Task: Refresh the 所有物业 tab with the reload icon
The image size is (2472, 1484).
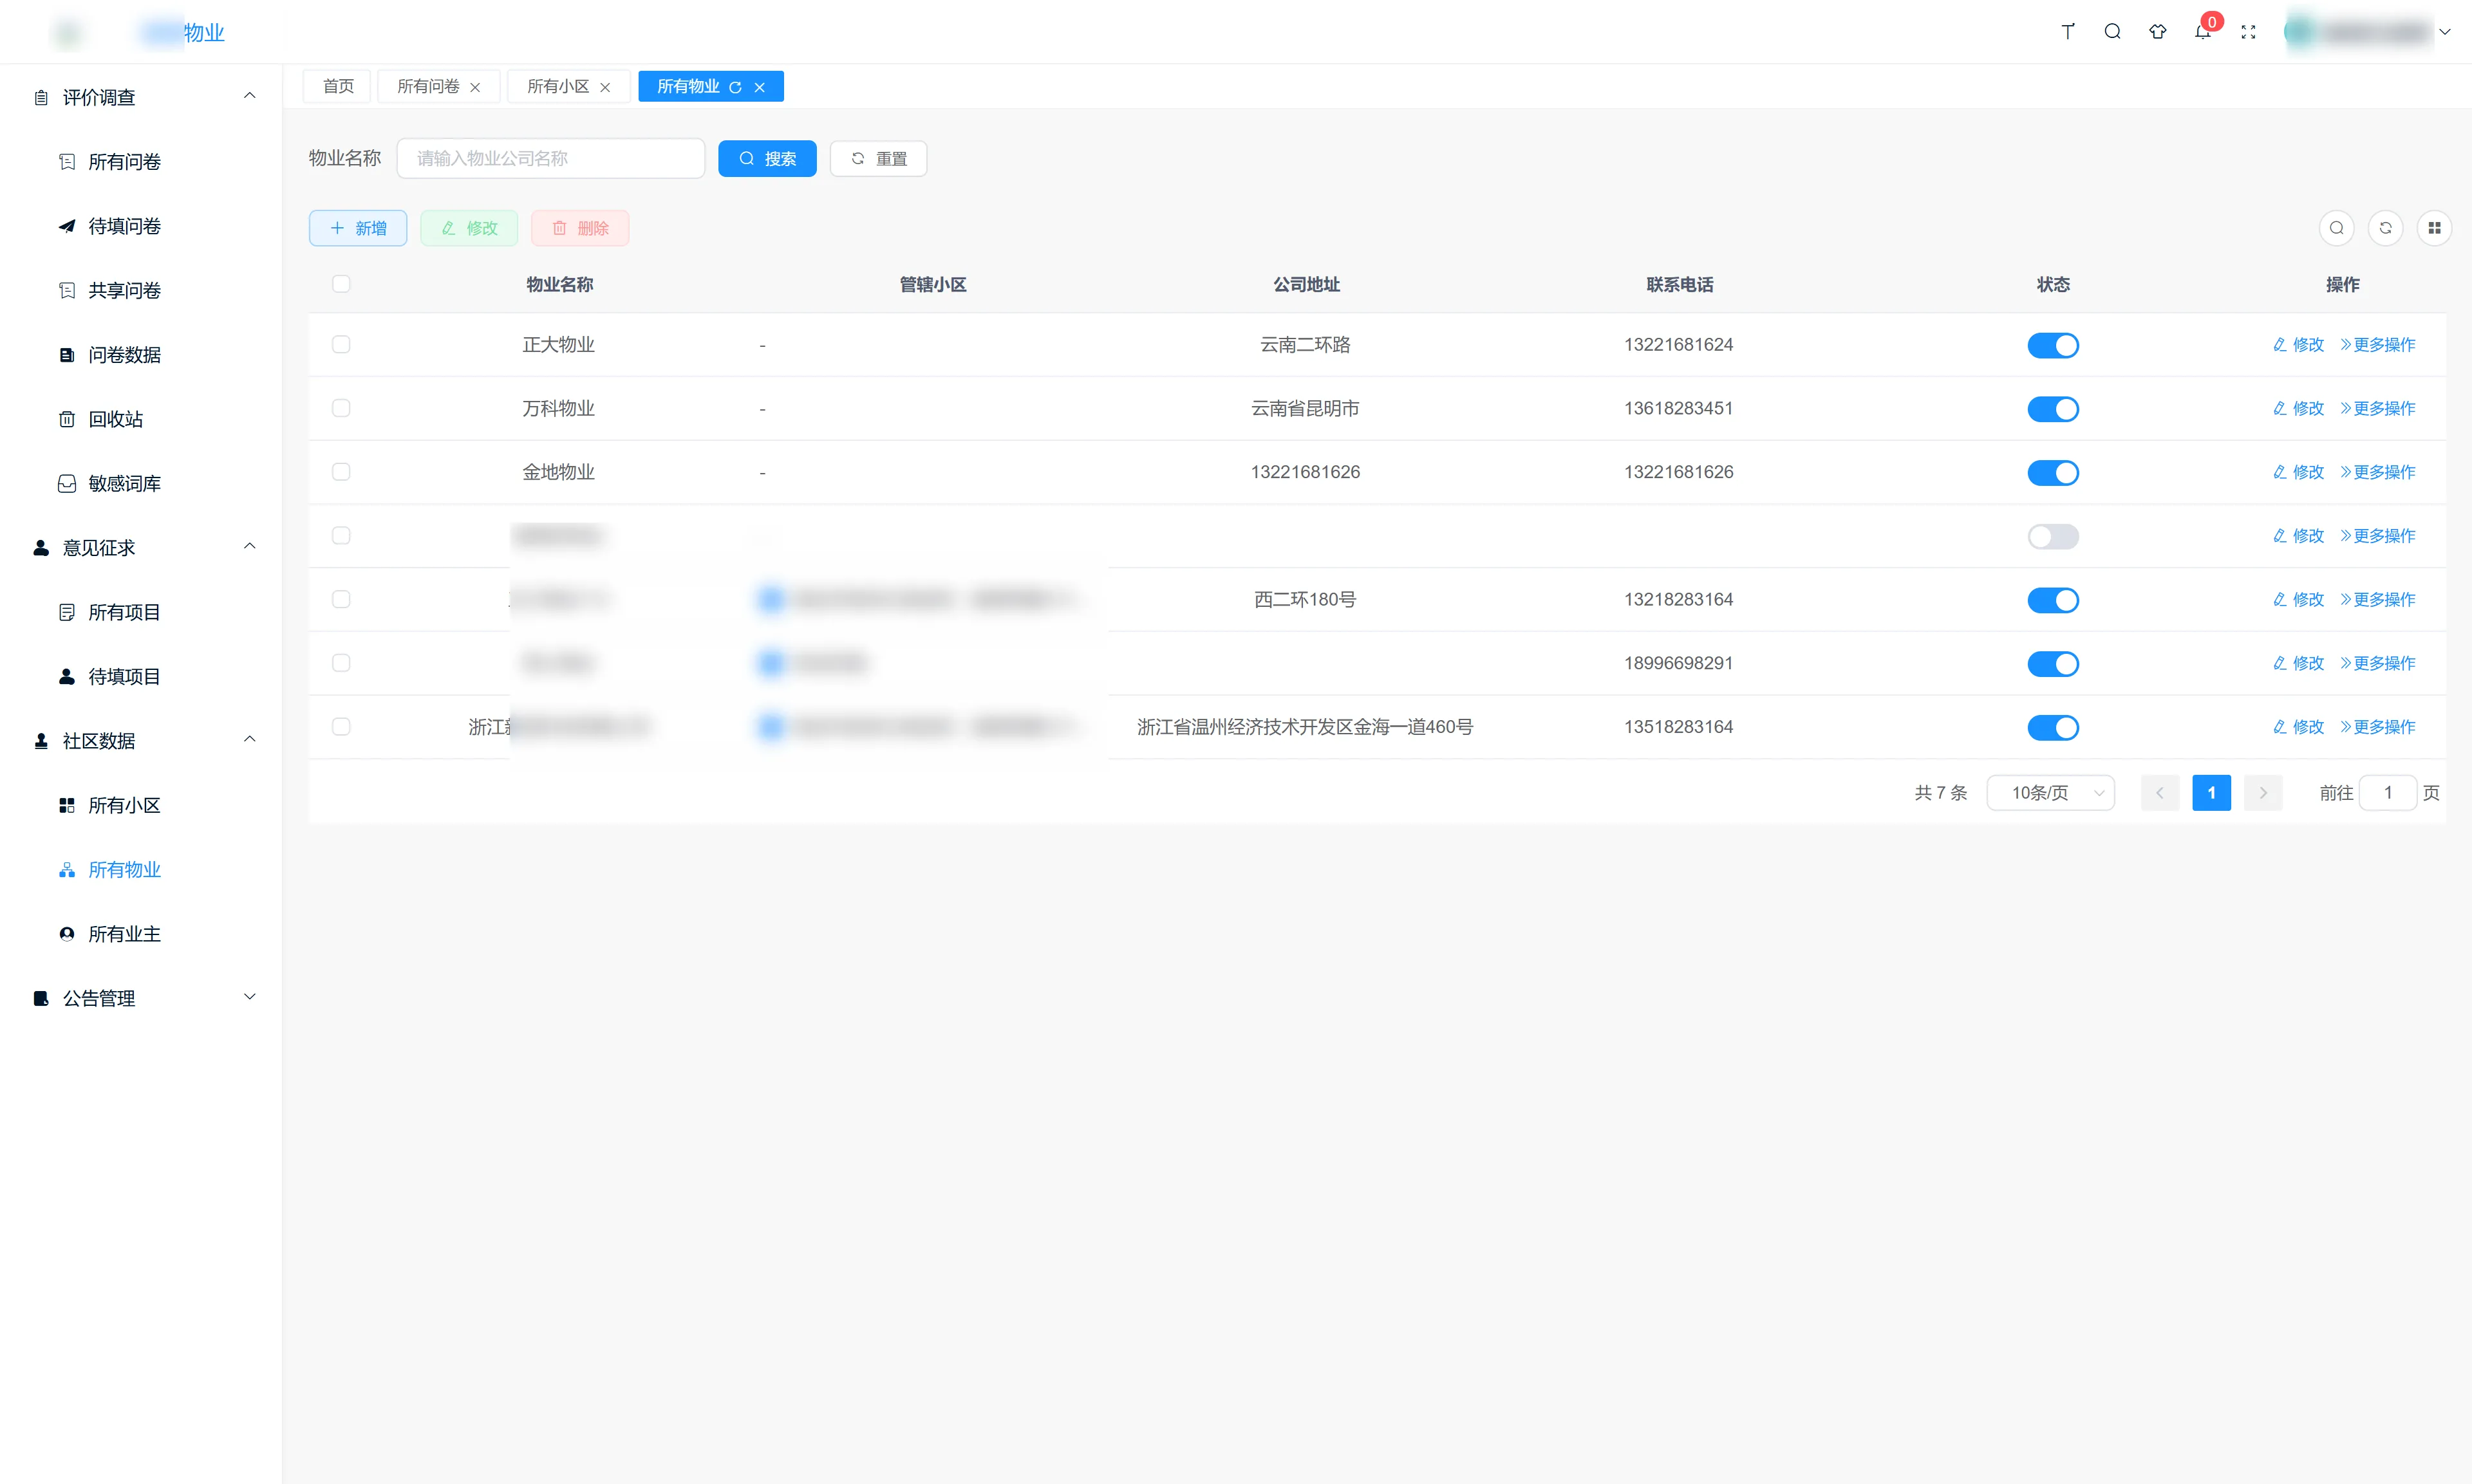Action: click(x=735, y=87)
